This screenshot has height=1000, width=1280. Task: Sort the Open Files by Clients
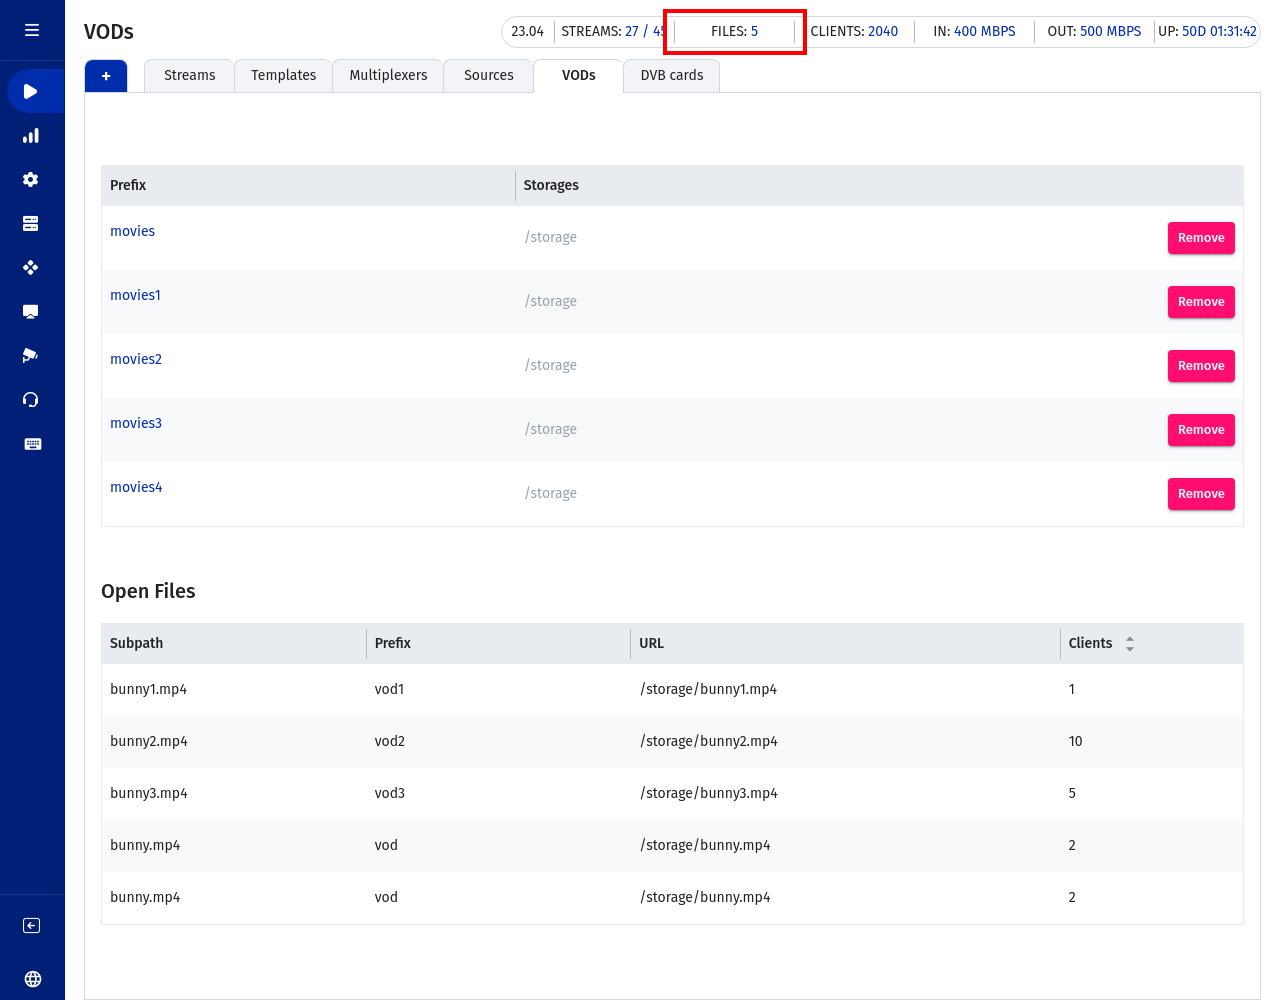coord(1129,644)
